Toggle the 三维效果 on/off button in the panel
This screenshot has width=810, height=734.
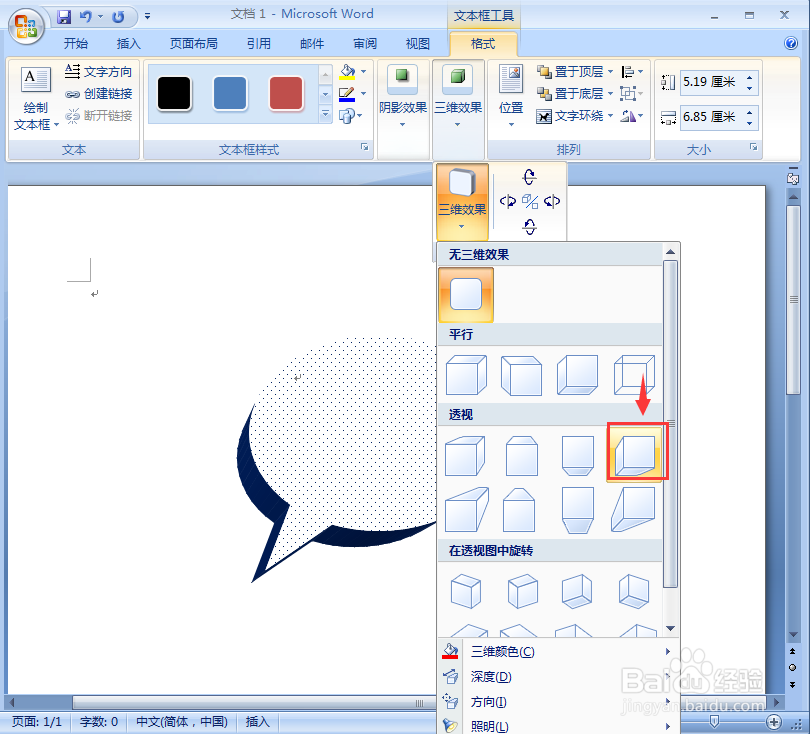click(x=462, y=201)
